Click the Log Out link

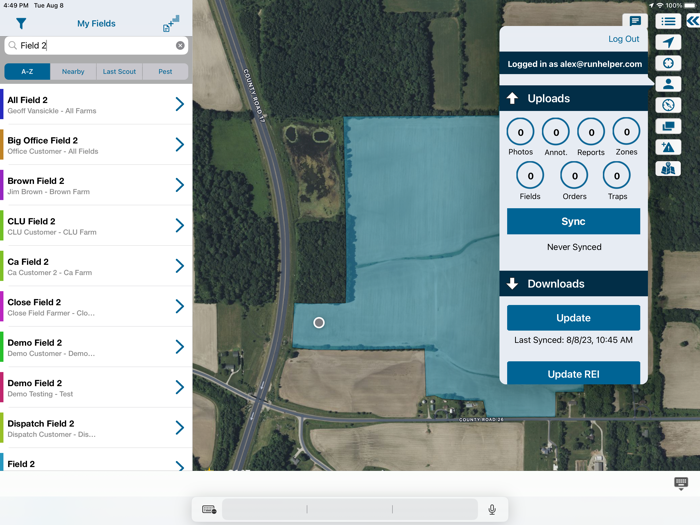coord(623,39)
